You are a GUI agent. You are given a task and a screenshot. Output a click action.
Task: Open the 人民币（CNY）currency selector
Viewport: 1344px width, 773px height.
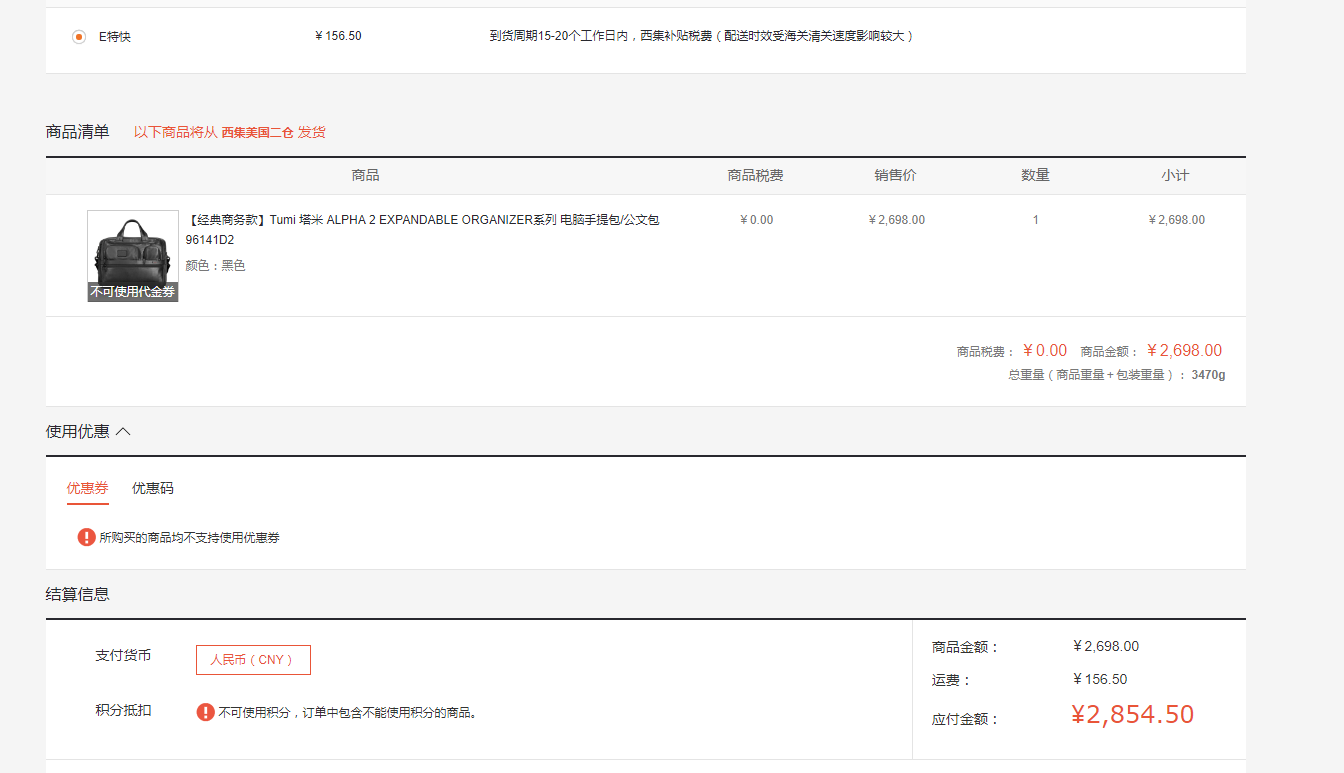[x=253, y=659]
